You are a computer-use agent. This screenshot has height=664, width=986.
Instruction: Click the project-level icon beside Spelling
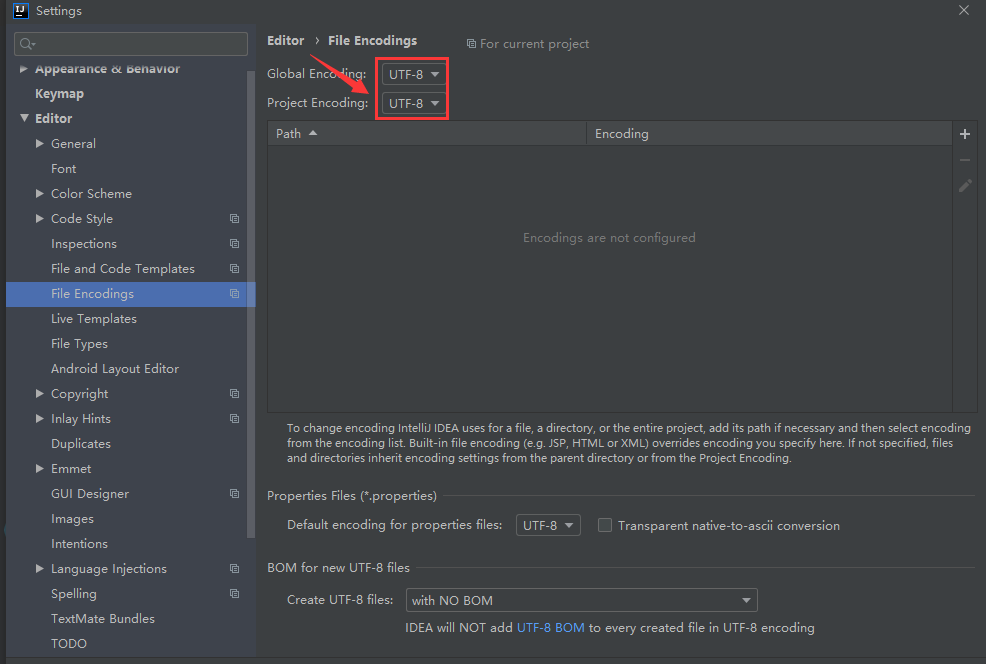pyautogui.click(x=235, y=594)
